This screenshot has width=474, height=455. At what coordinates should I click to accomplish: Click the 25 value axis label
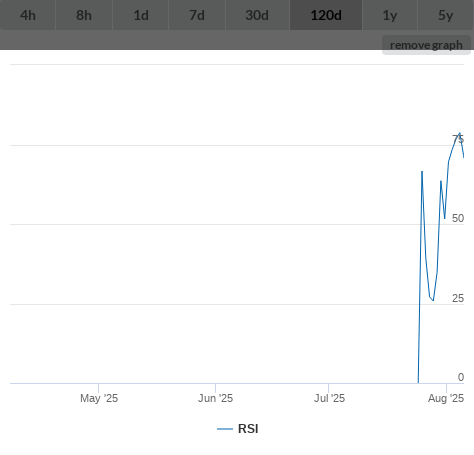click(x=458, y=298)
